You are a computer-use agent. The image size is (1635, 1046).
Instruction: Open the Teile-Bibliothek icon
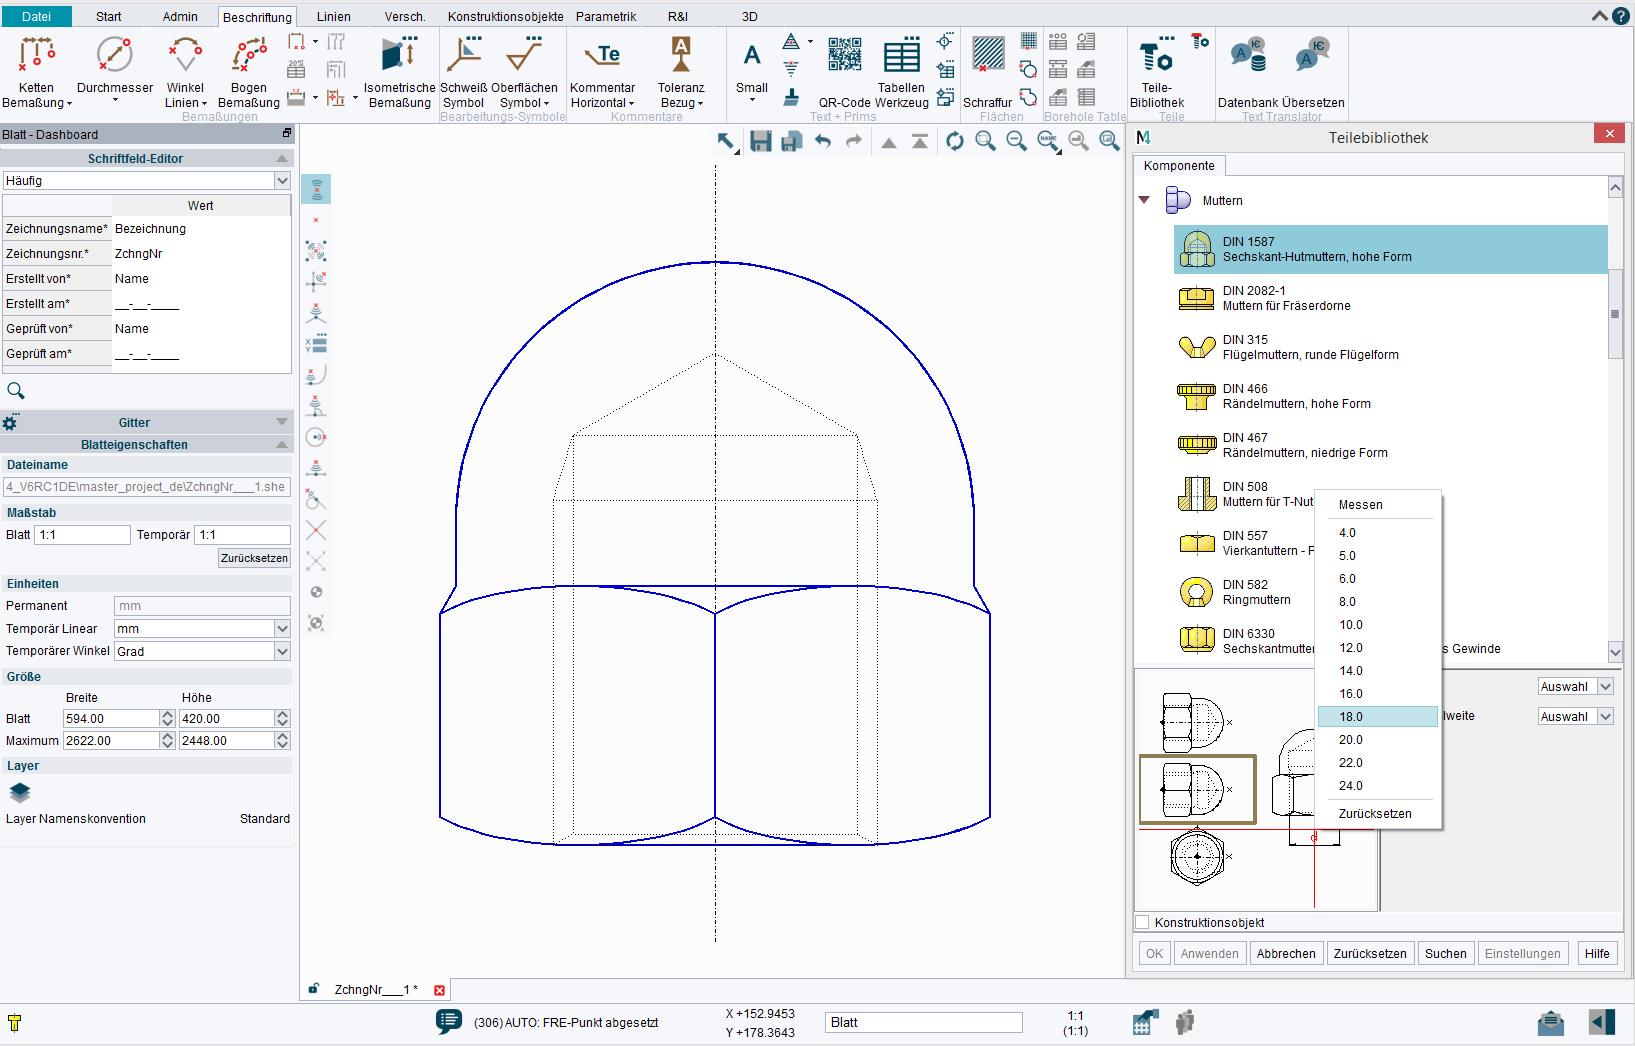(x=1157, y=70)
